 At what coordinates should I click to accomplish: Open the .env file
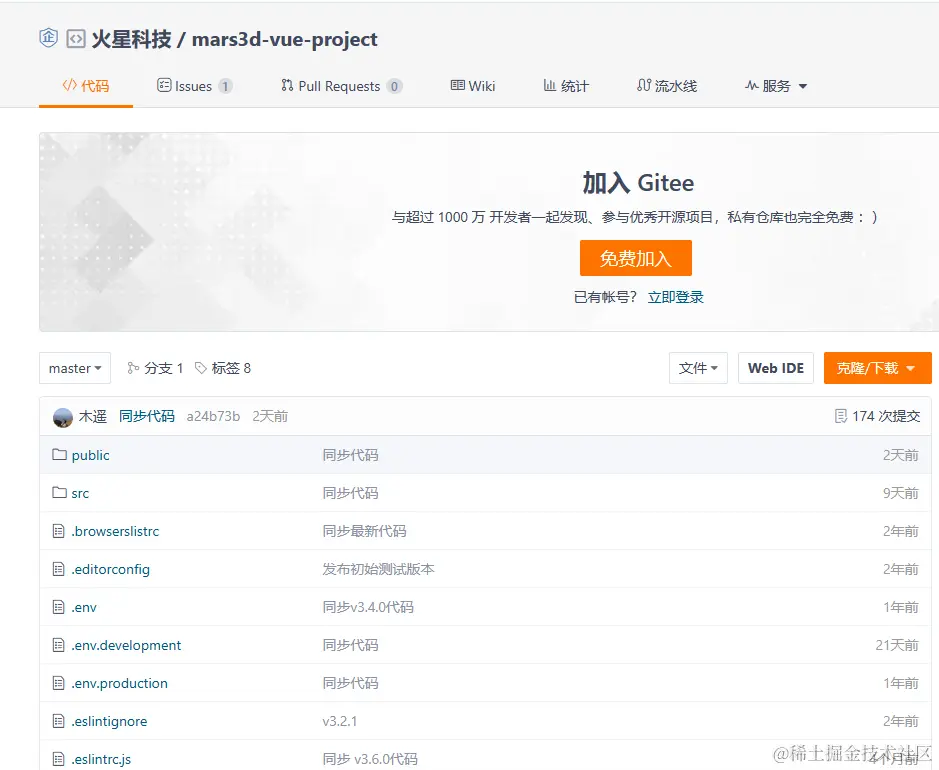84,608
